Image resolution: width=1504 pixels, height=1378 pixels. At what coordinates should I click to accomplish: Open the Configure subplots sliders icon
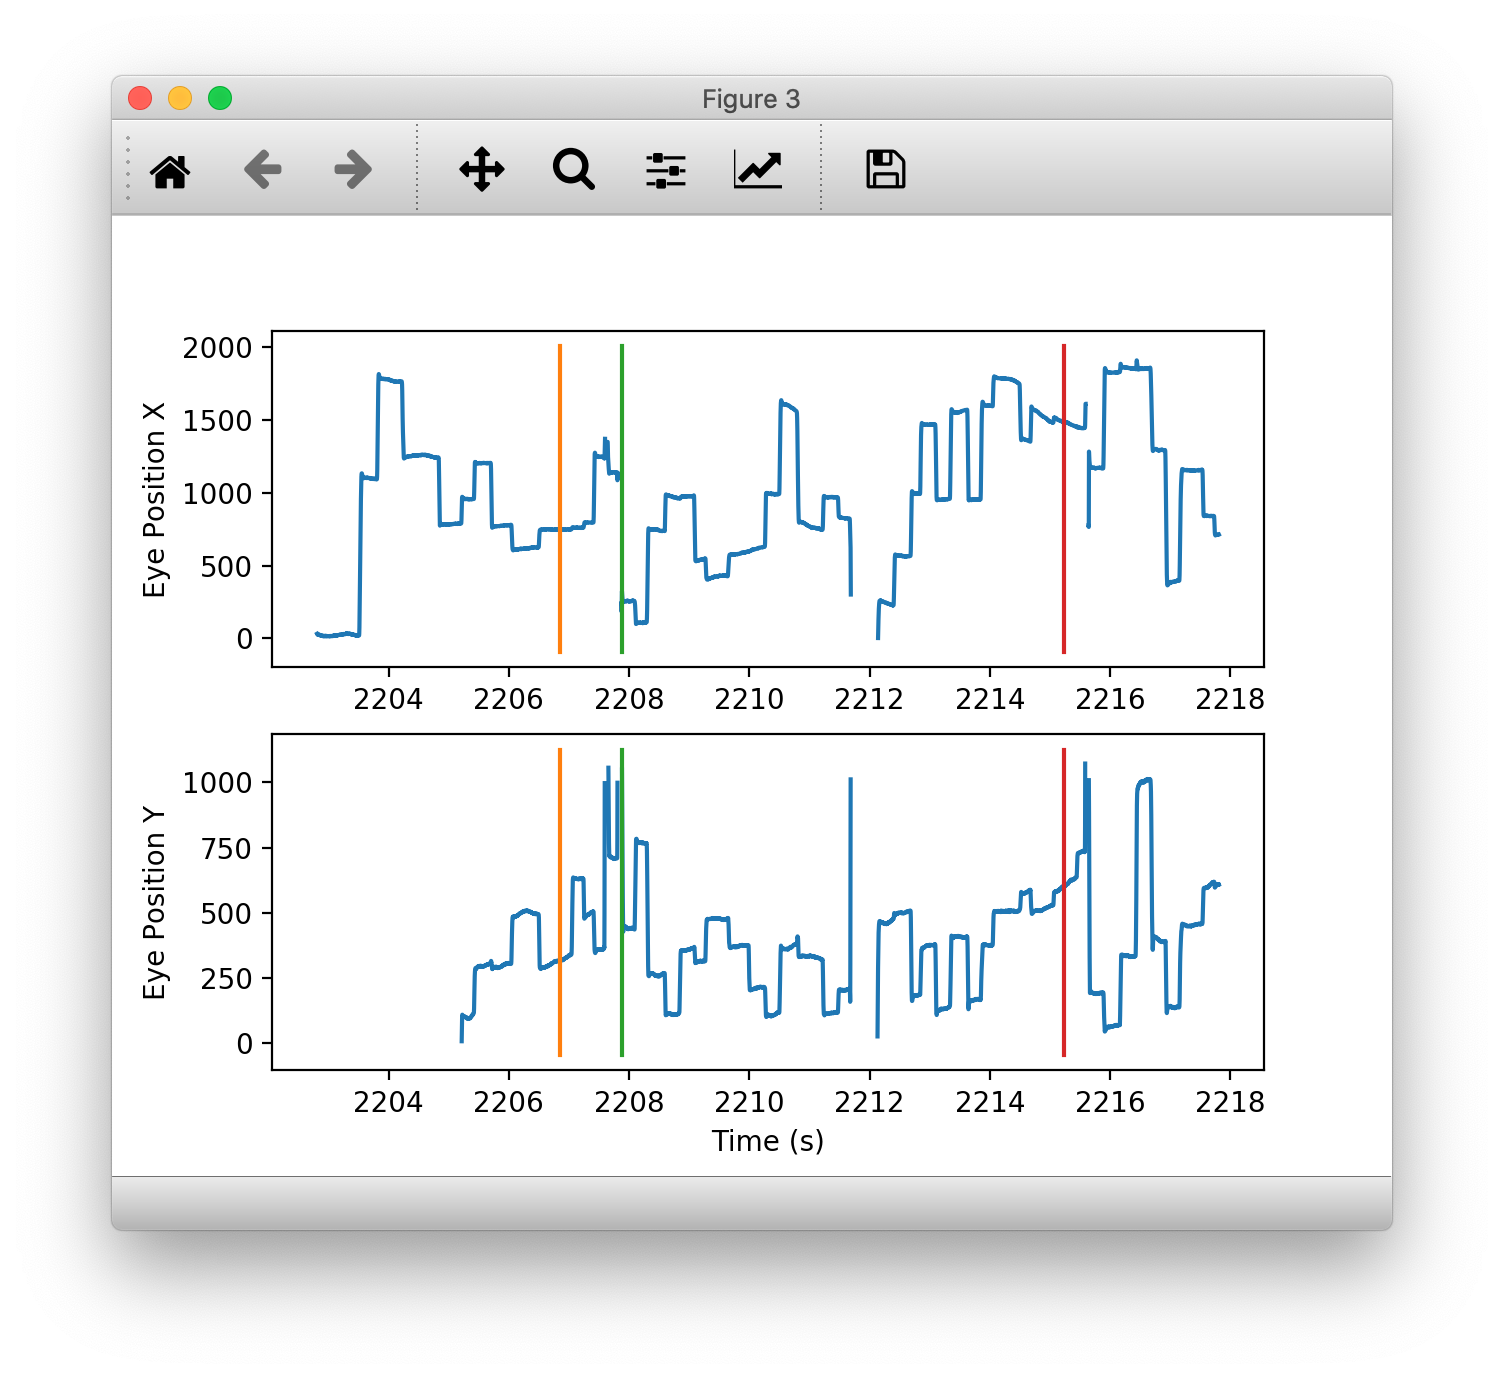point(666,170)
